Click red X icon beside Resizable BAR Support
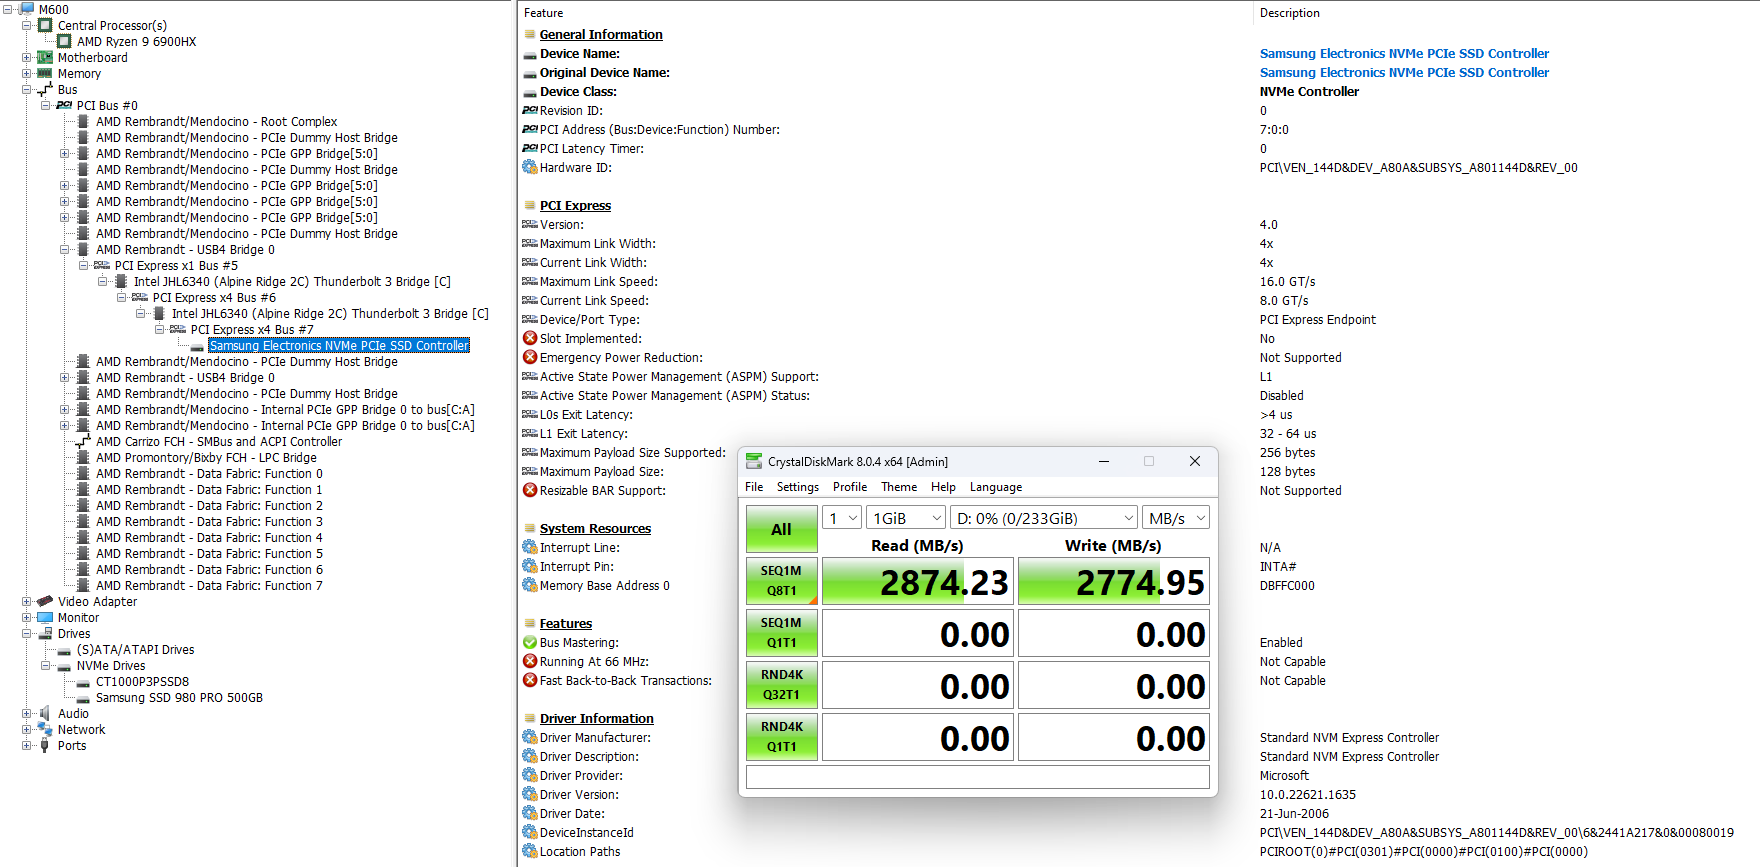Viewport: 1760px width, 867px height. click(530, 490)
